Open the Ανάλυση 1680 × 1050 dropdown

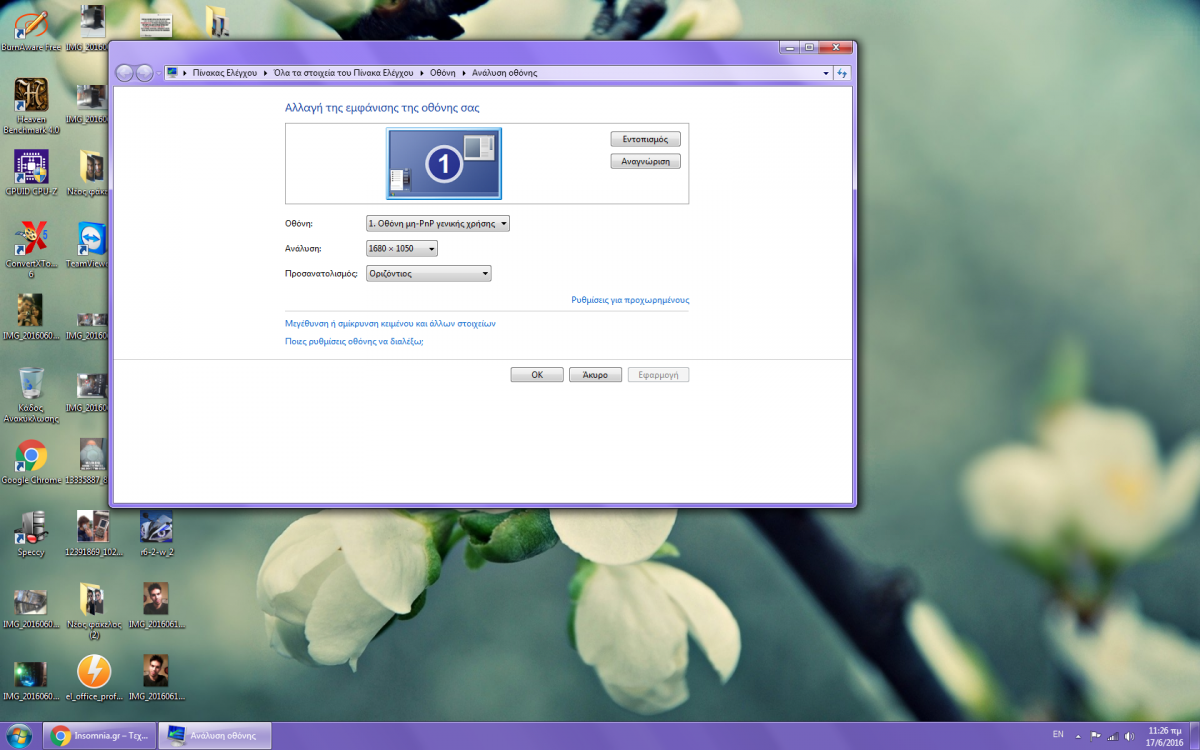[x=402, y=248]
